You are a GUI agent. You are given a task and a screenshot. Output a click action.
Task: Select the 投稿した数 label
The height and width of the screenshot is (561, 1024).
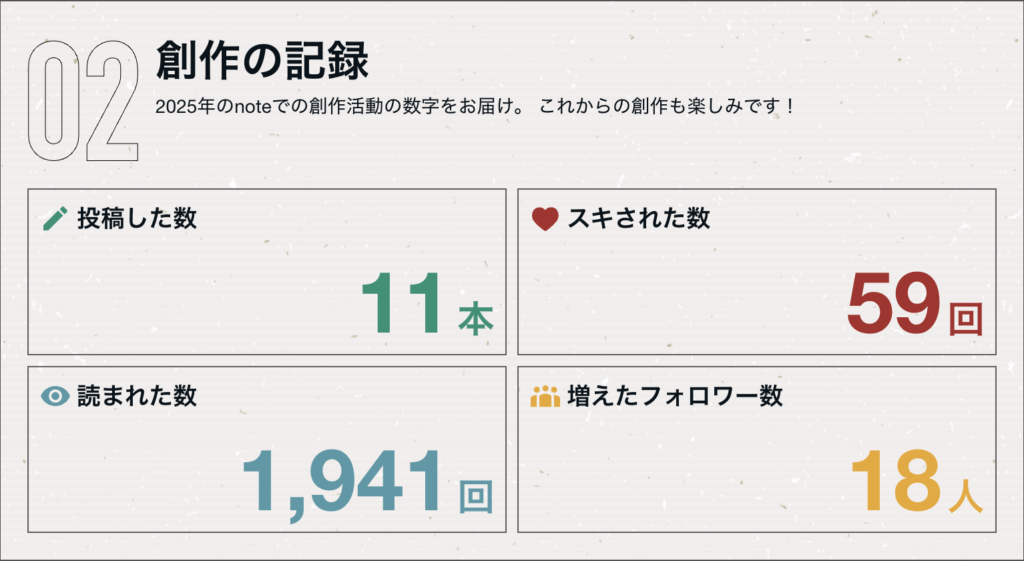coord(137,218)
